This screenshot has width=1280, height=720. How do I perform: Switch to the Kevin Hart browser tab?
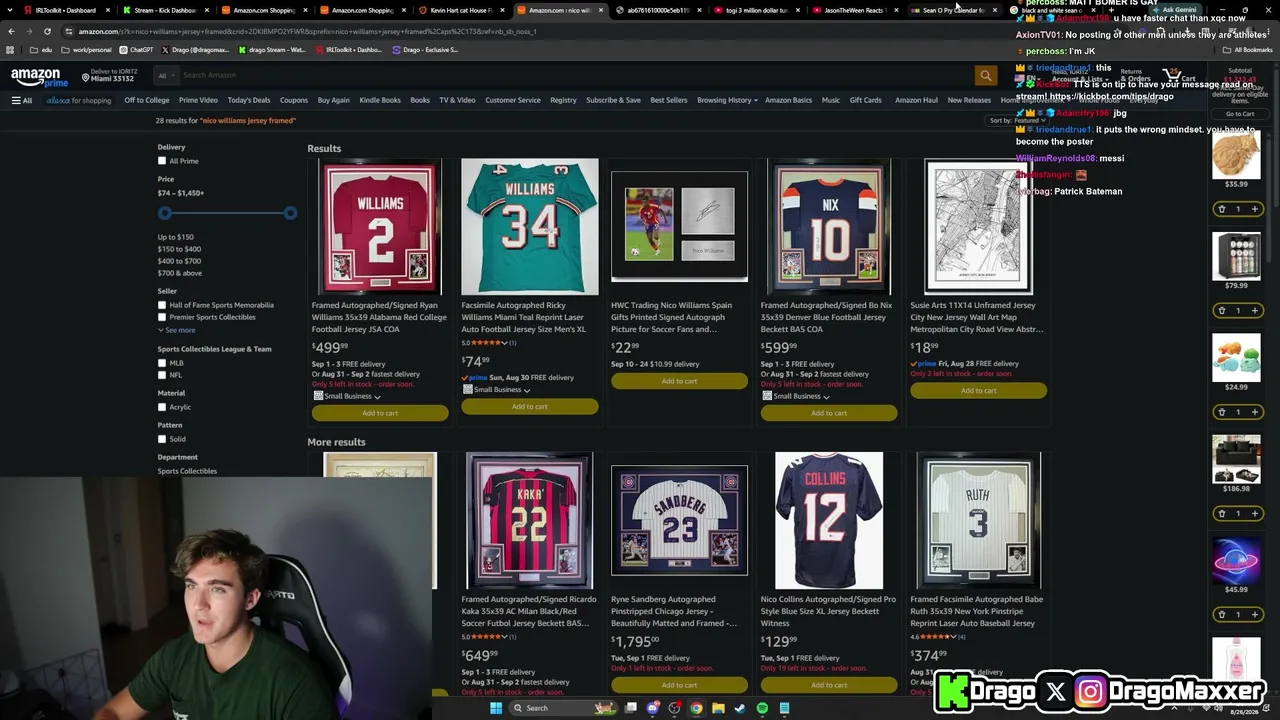[x=459, y=10]
